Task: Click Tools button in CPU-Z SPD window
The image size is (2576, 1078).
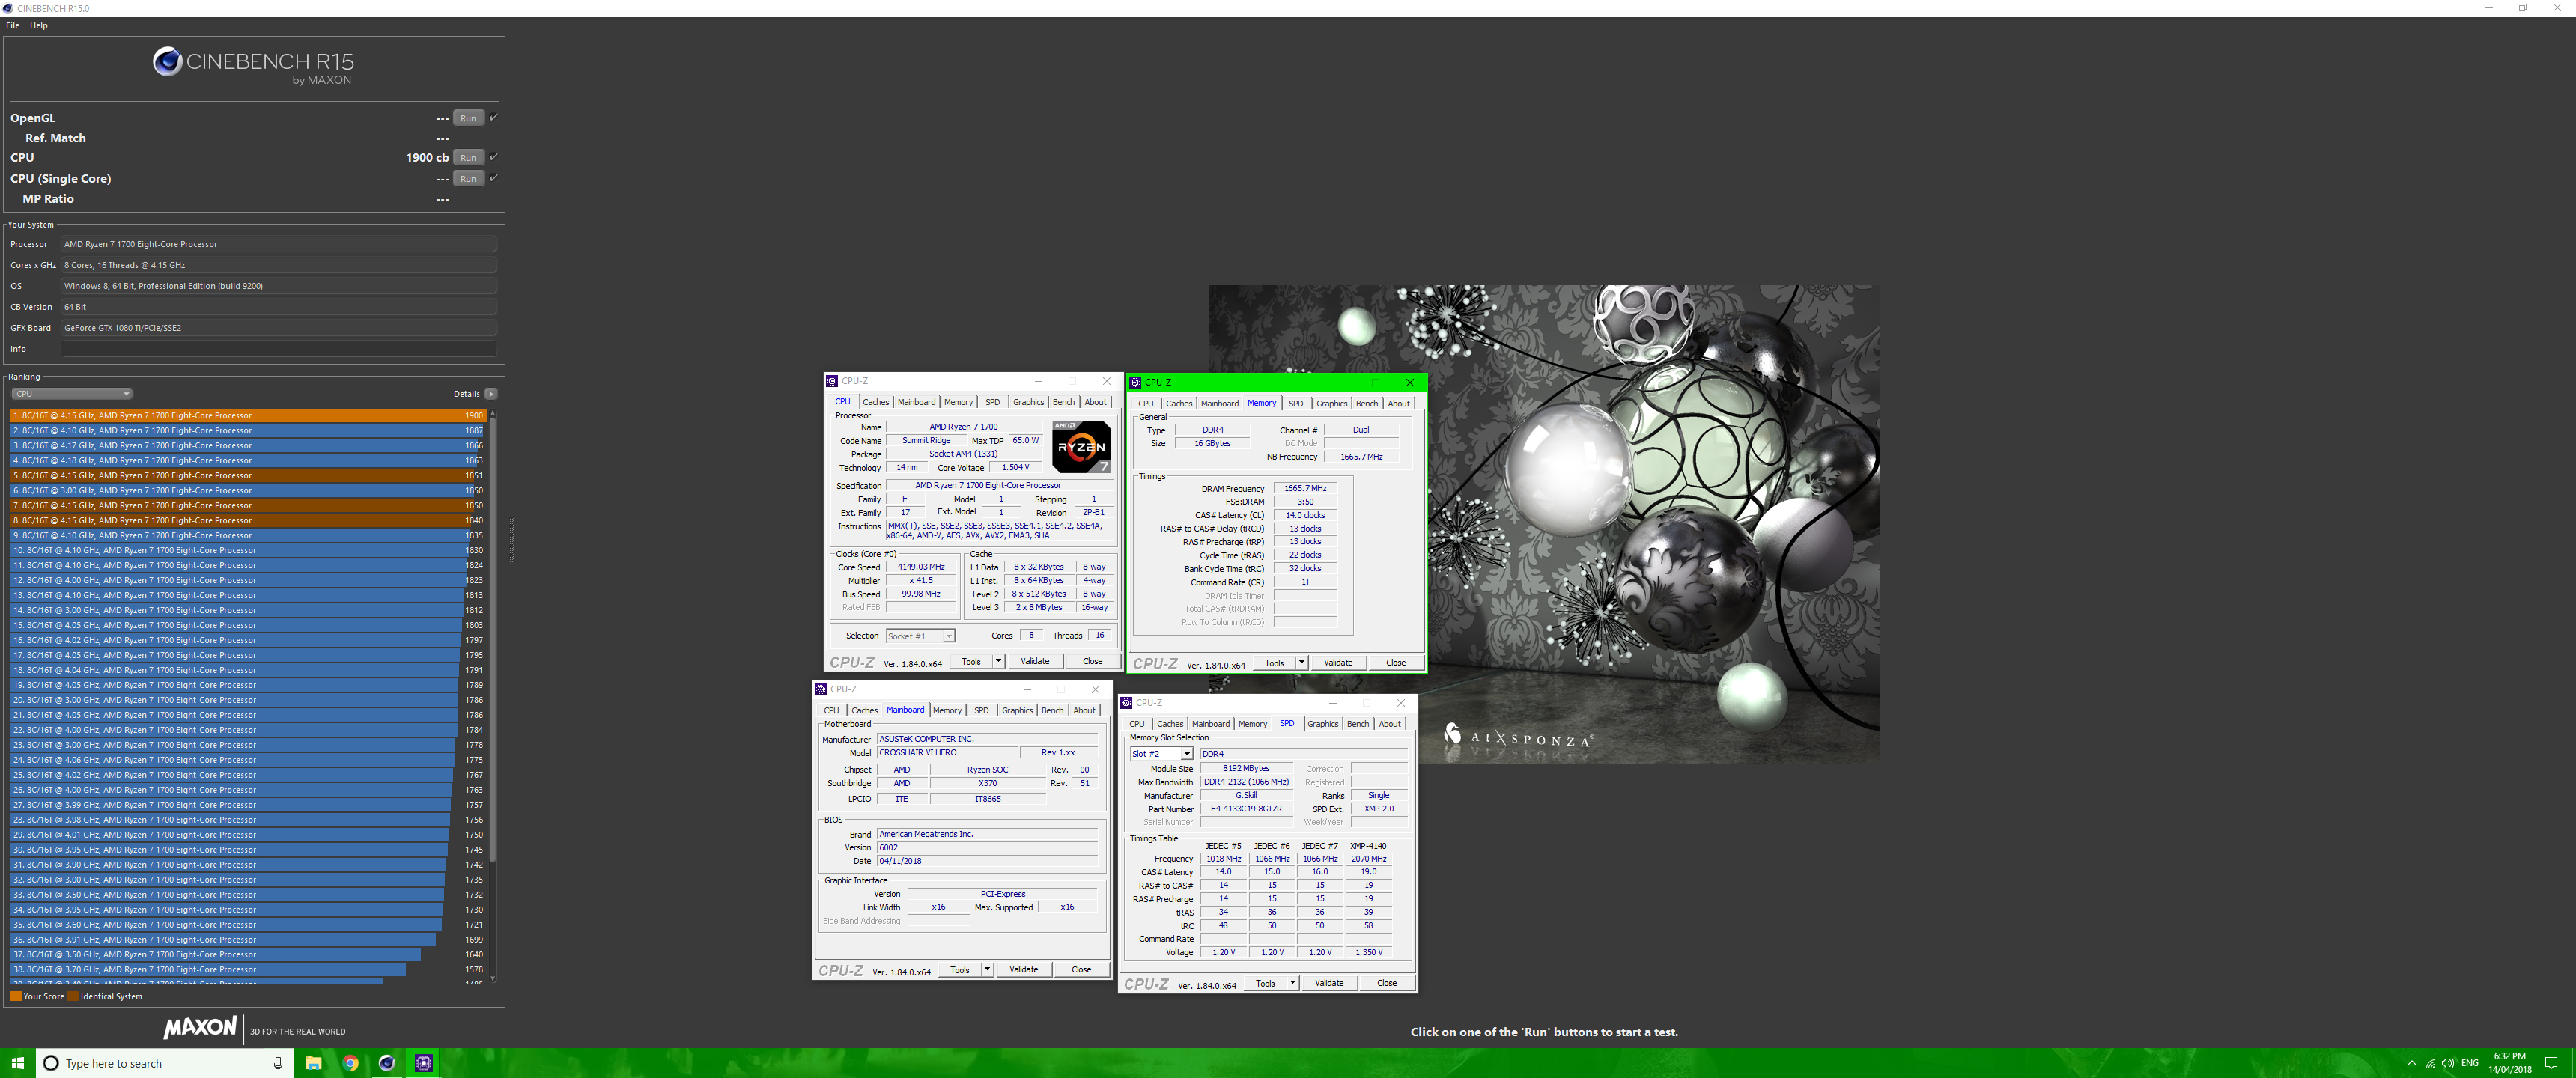Action: coord(1265,983)
